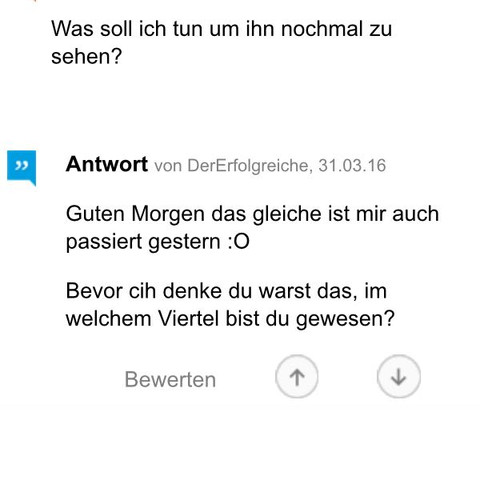Click the word welchem in the answer
The image size is (480, 480).
[109, 318]
